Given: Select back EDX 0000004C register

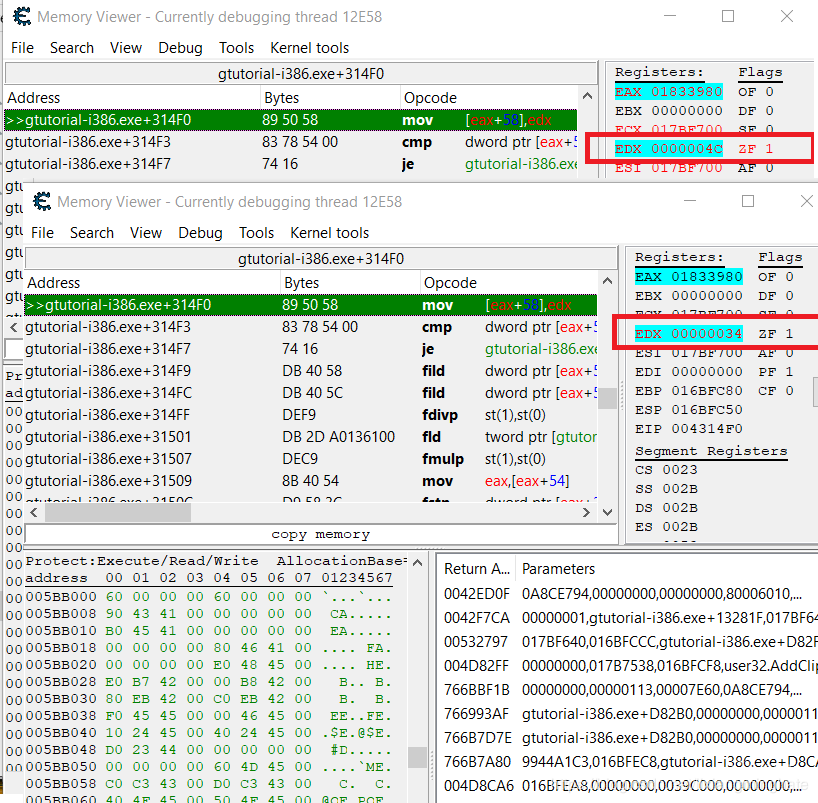Looking at the screenshot, I should click(x=668, y=149).
